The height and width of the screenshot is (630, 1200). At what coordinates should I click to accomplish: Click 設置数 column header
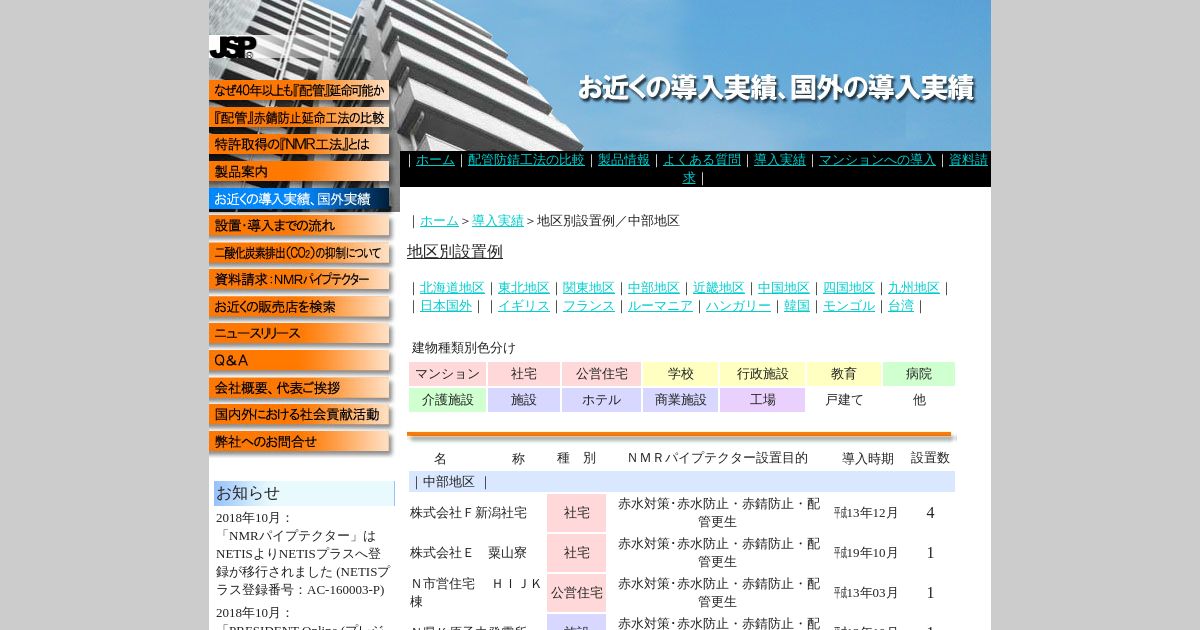pos(930,458)
